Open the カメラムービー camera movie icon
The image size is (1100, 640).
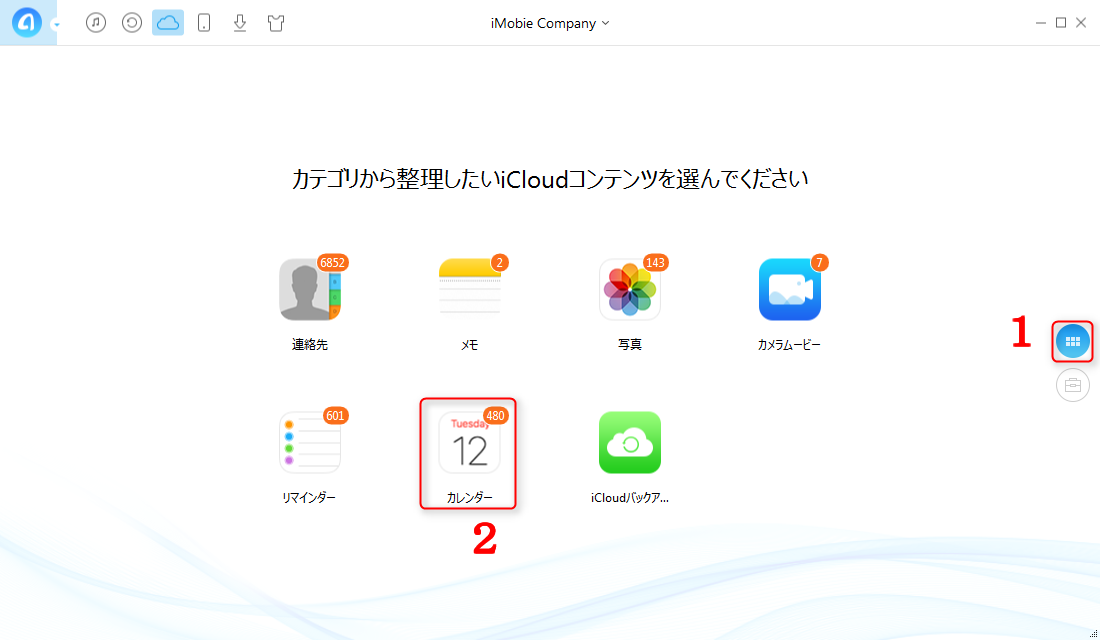pyautogui.click(x=789, y=289)
